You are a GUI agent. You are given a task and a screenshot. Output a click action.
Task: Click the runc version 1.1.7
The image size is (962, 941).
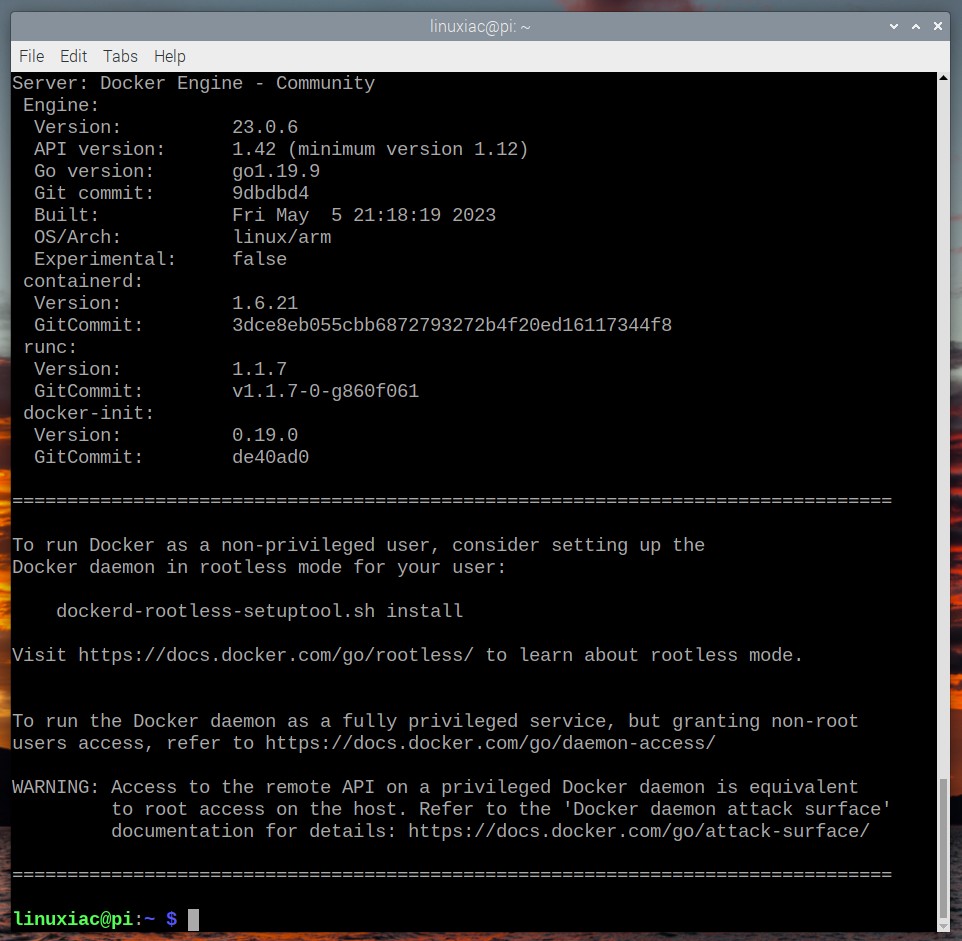pyautogui.click(x=260, y=369)
